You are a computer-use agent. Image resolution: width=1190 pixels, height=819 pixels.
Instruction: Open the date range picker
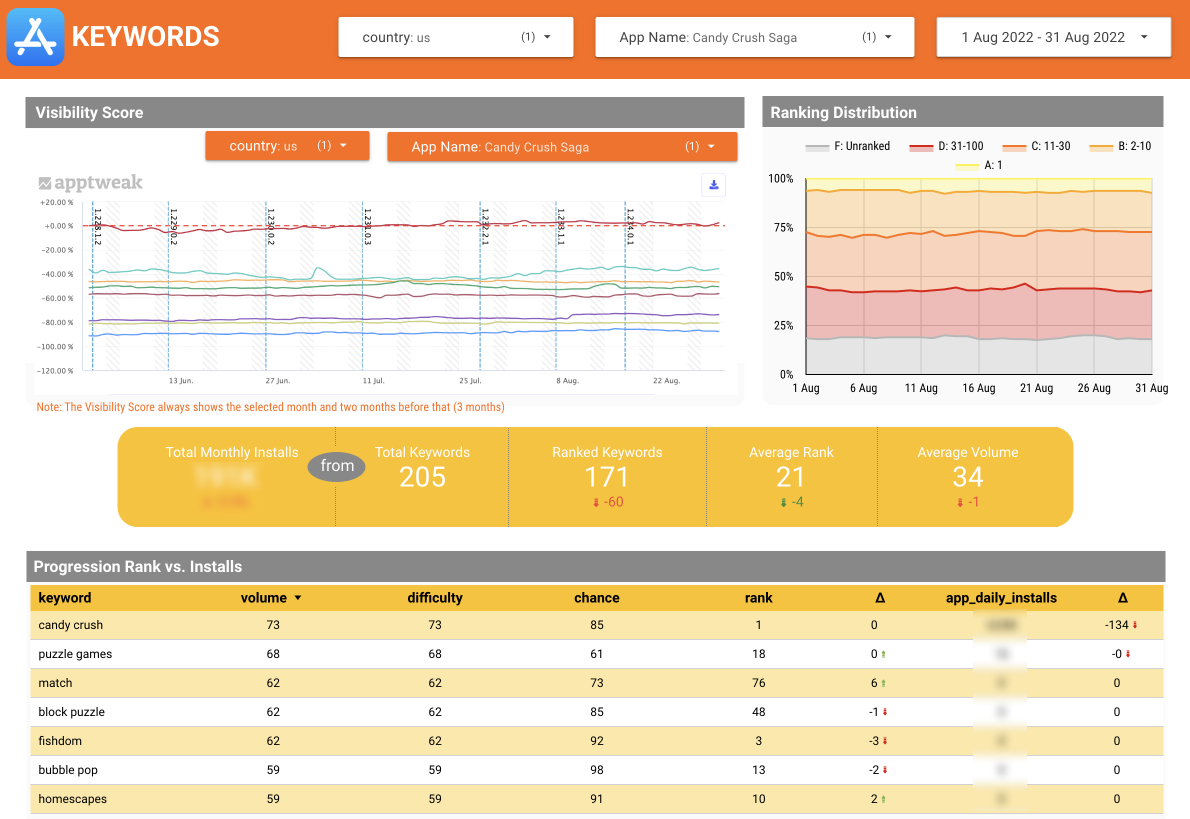[x=1053, y=37]
